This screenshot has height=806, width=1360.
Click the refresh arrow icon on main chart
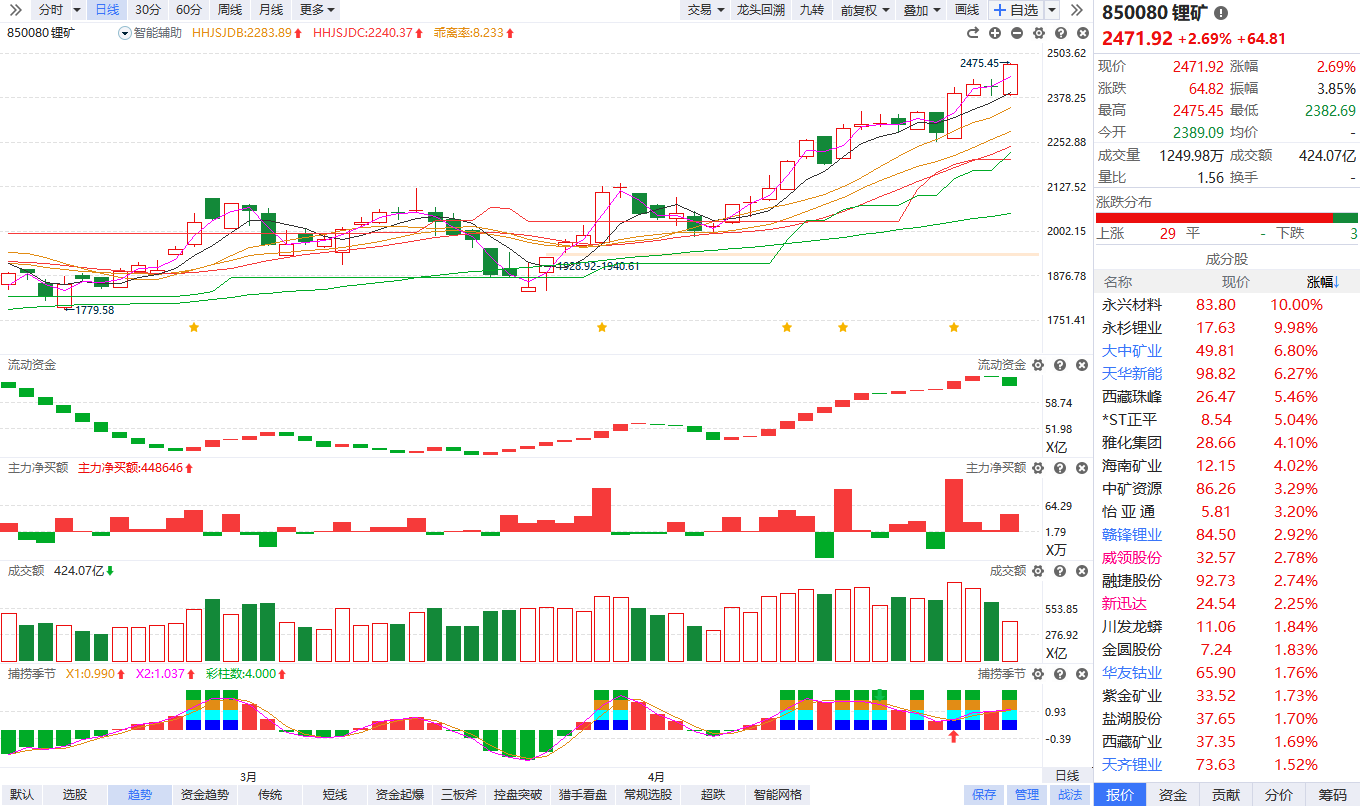click(x=1038, y=33)
